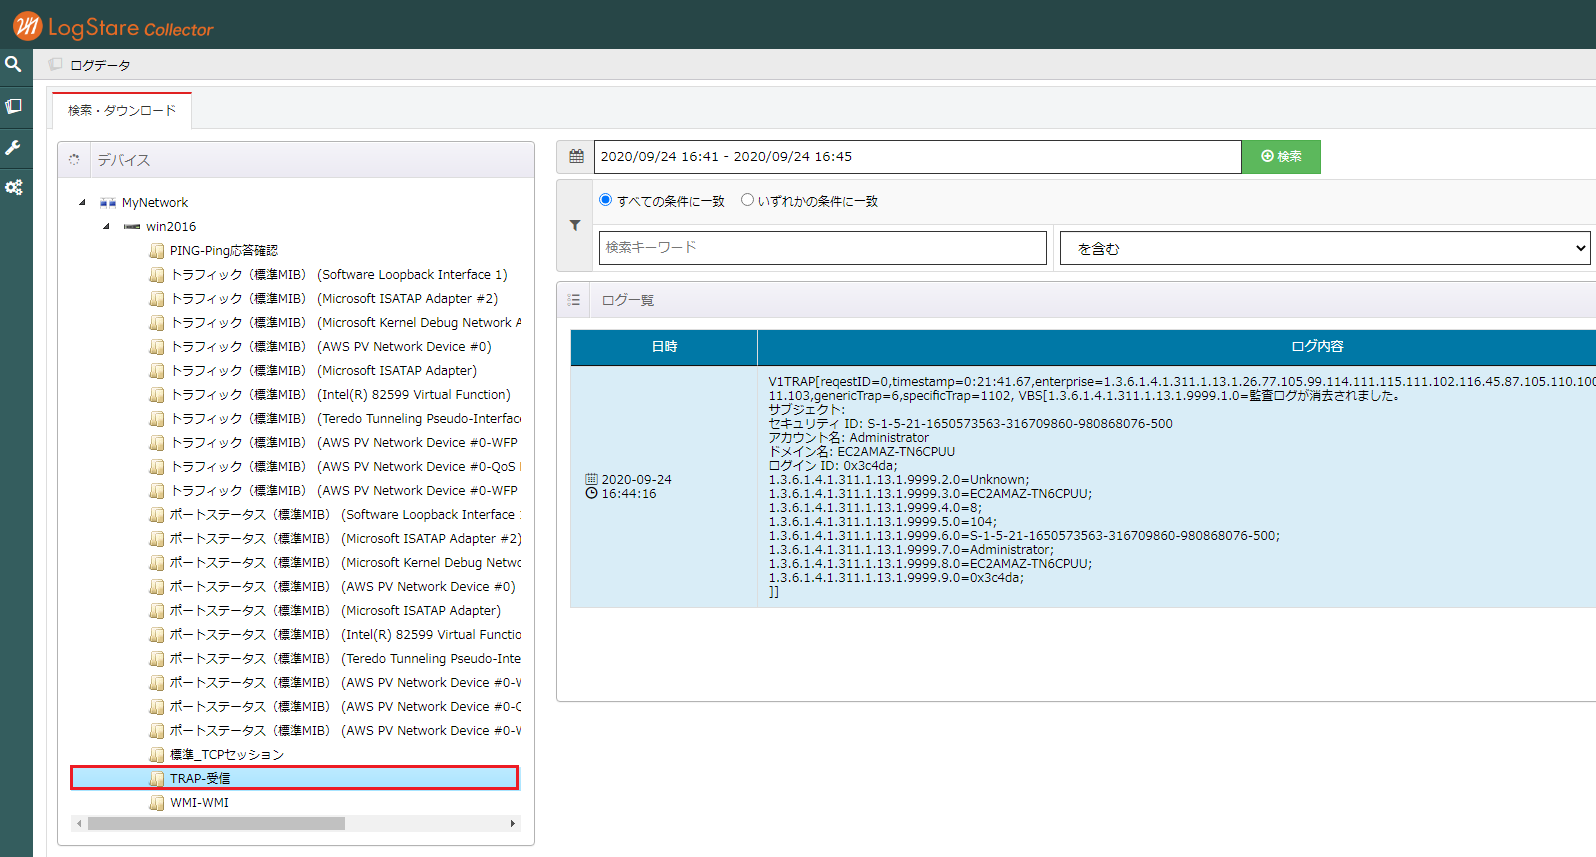Click folder icon of PING-Ping応答確認

click(157, 250)
